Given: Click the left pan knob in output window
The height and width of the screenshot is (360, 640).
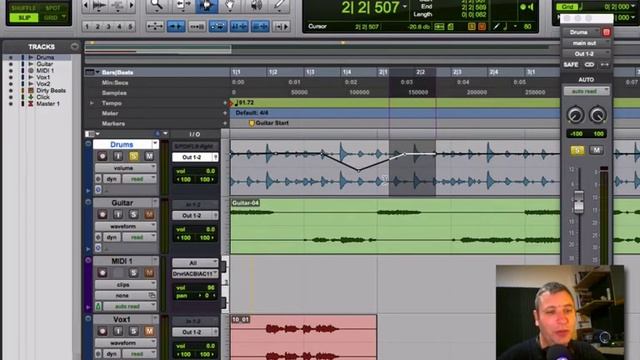Looking at the screenshot, I should tap(575, 115).
